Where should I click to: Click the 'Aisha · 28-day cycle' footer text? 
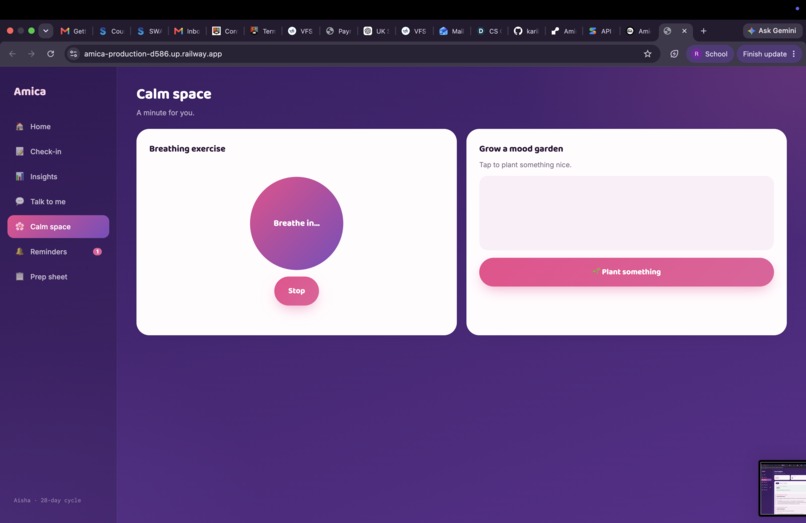[47, 500]
